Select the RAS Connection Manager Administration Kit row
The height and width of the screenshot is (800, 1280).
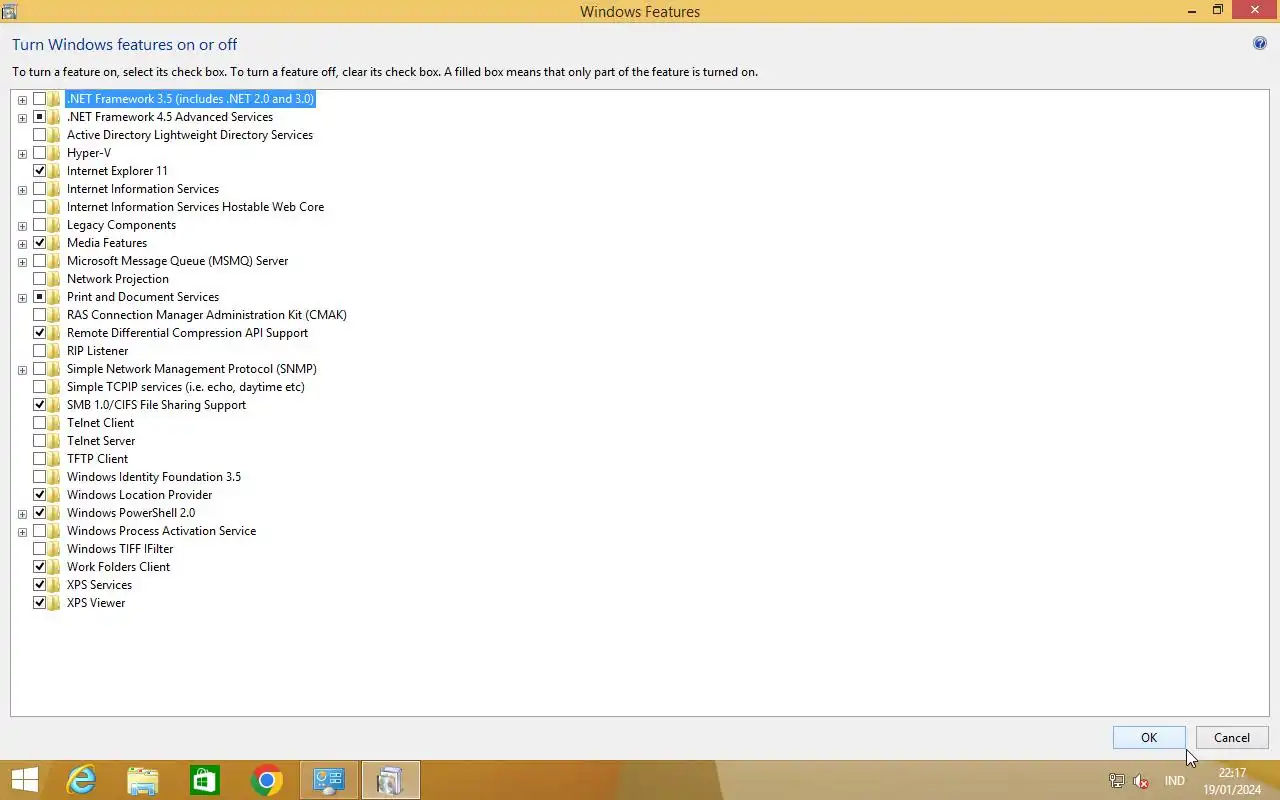click(207, 315)
